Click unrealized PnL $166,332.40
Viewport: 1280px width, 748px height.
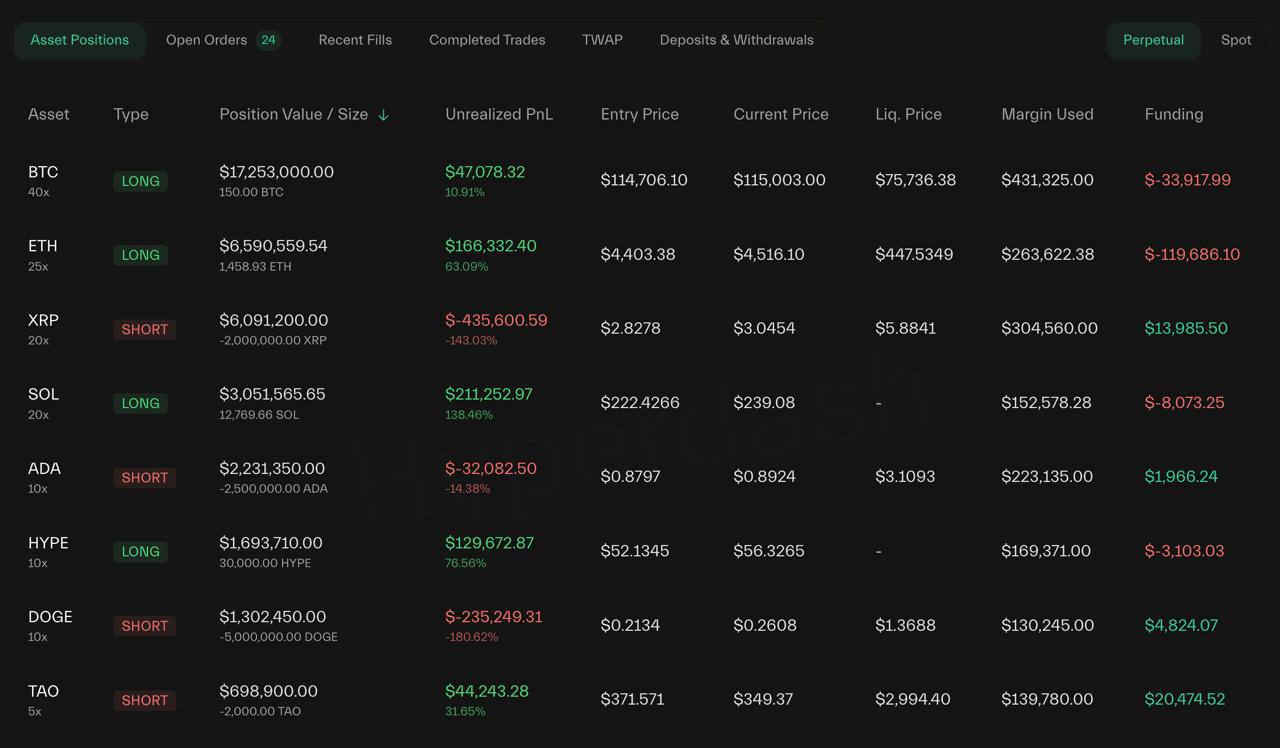point(491,246)
